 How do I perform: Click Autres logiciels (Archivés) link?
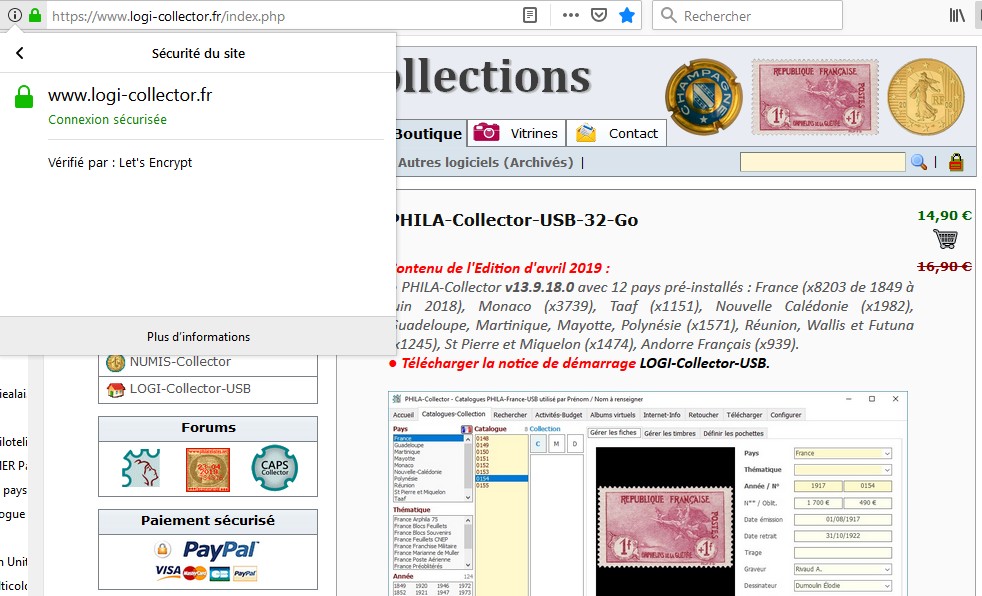(485, 163)
